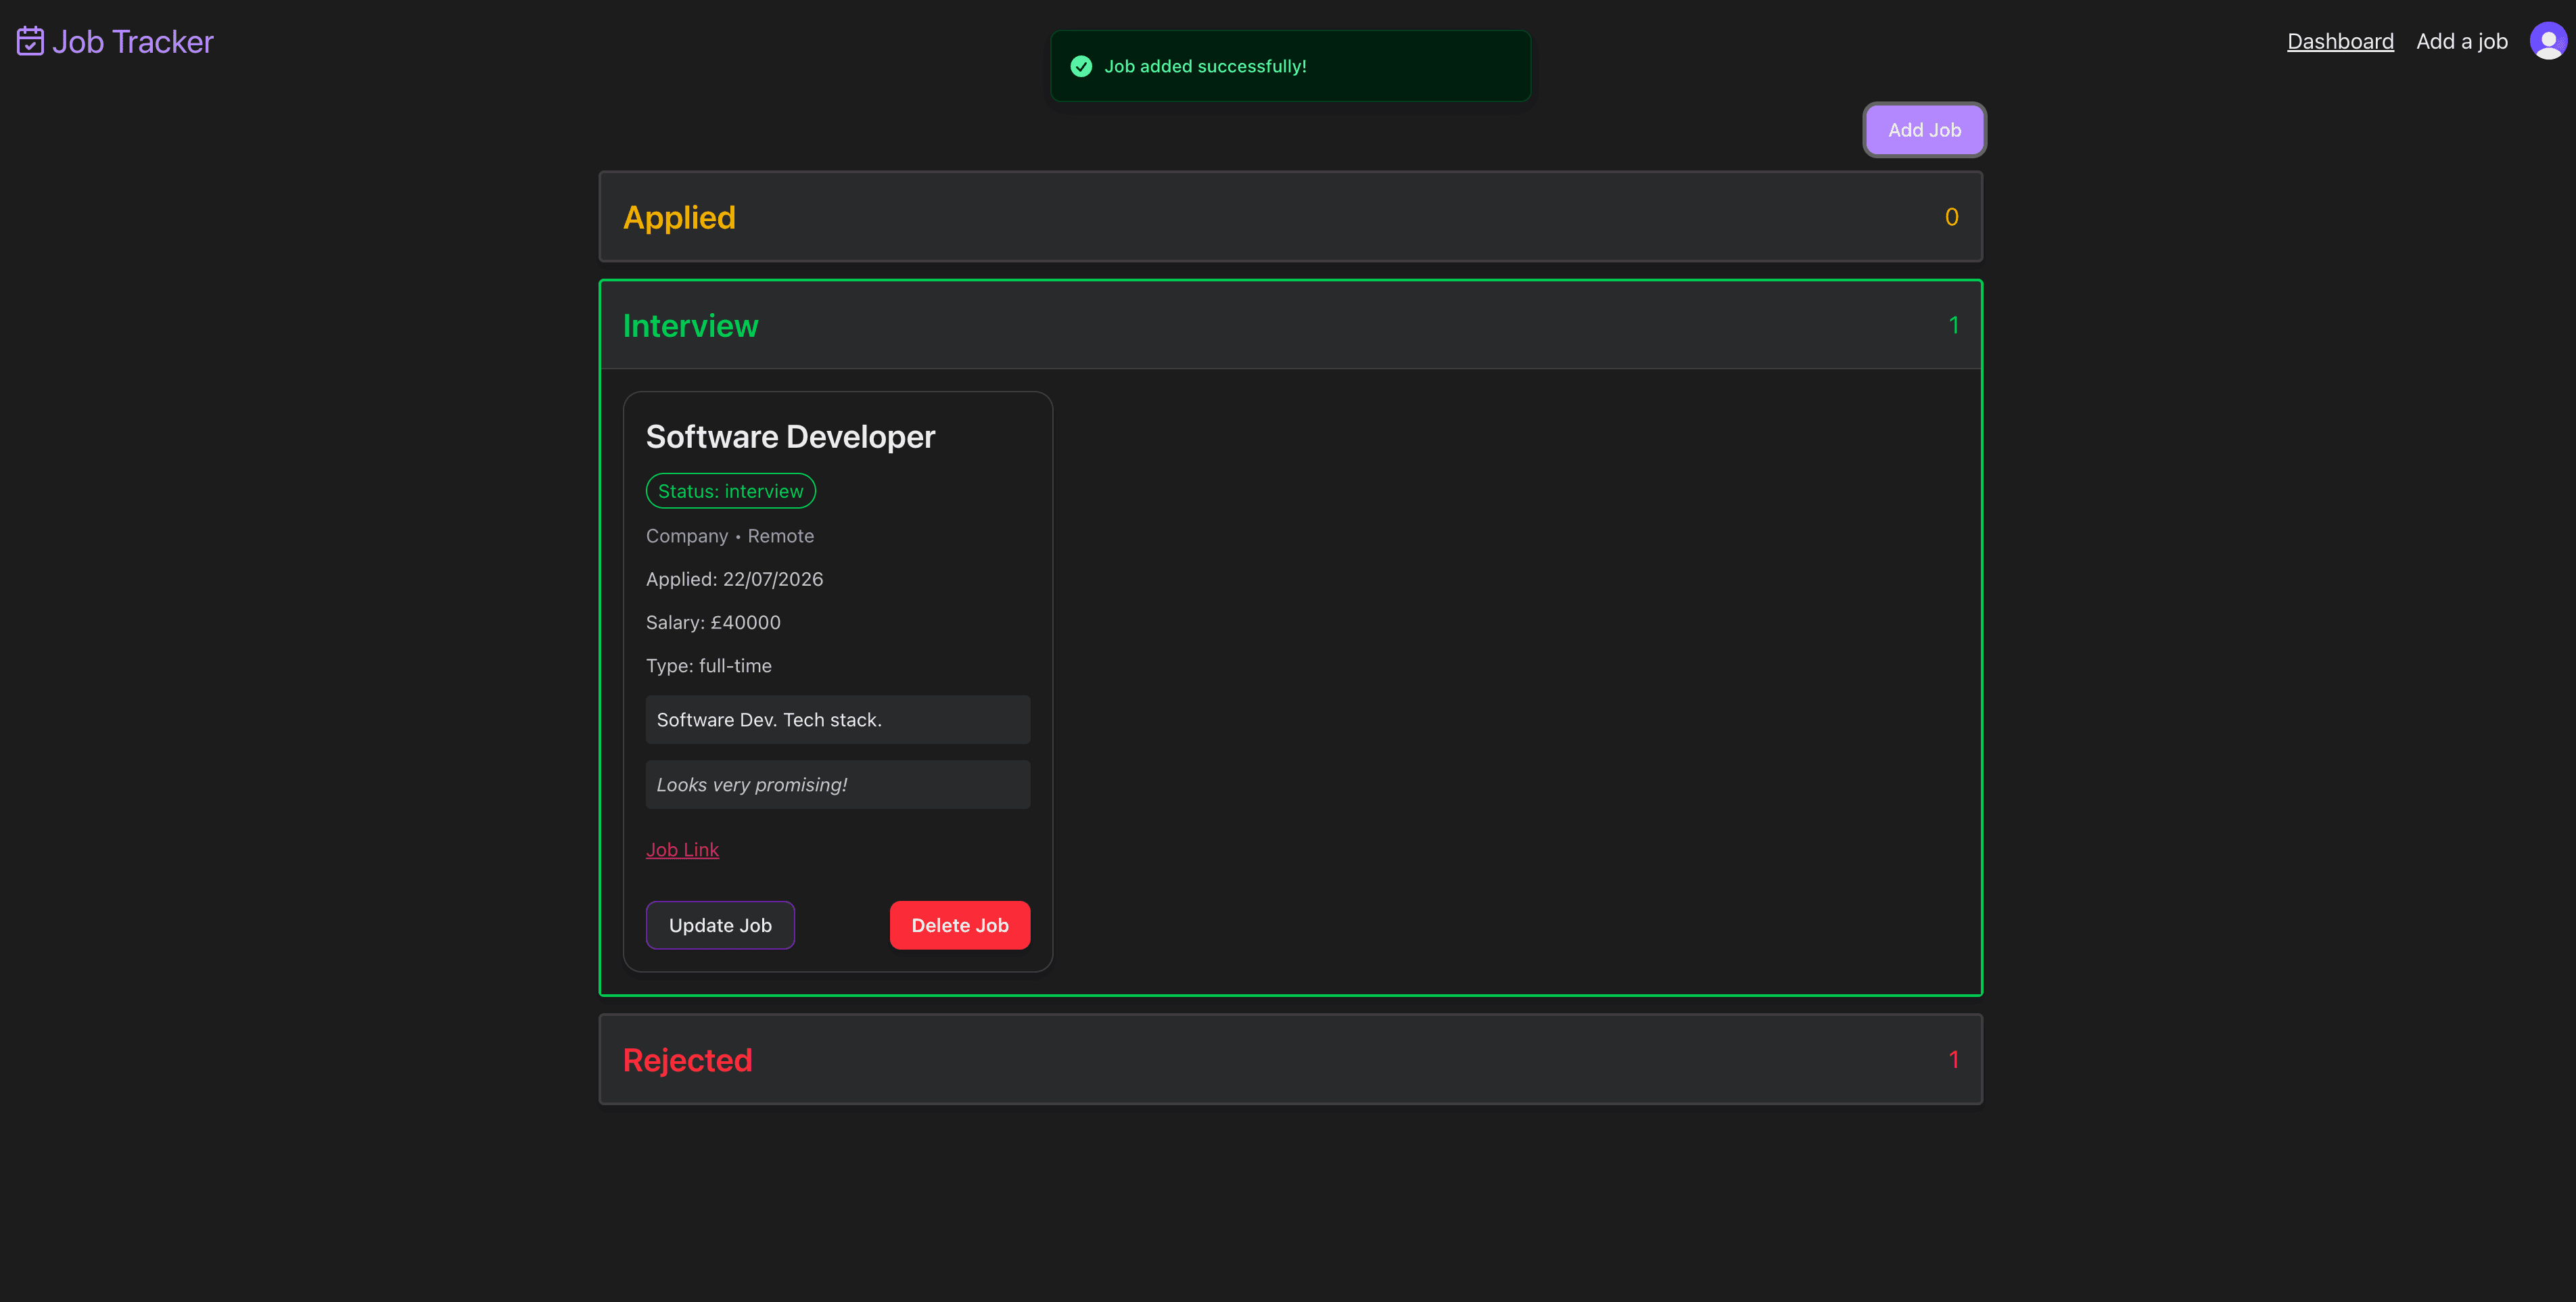Collapse the Interview section header

pos(1290,325)
